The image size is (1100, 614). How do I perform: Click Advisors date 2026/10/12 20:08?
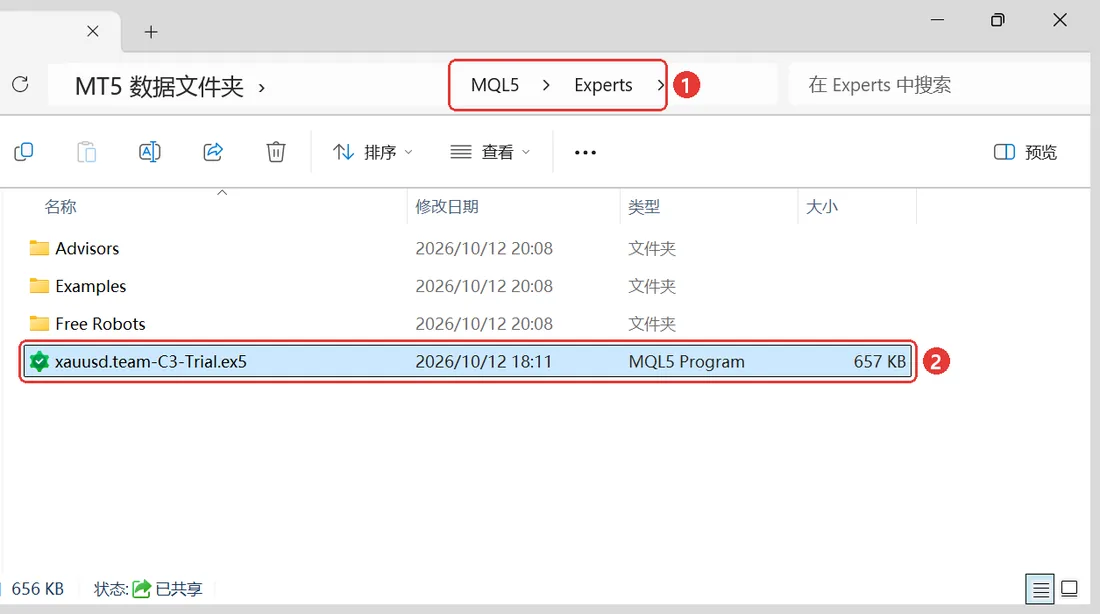pyautogui.click(x=484, y=248)
